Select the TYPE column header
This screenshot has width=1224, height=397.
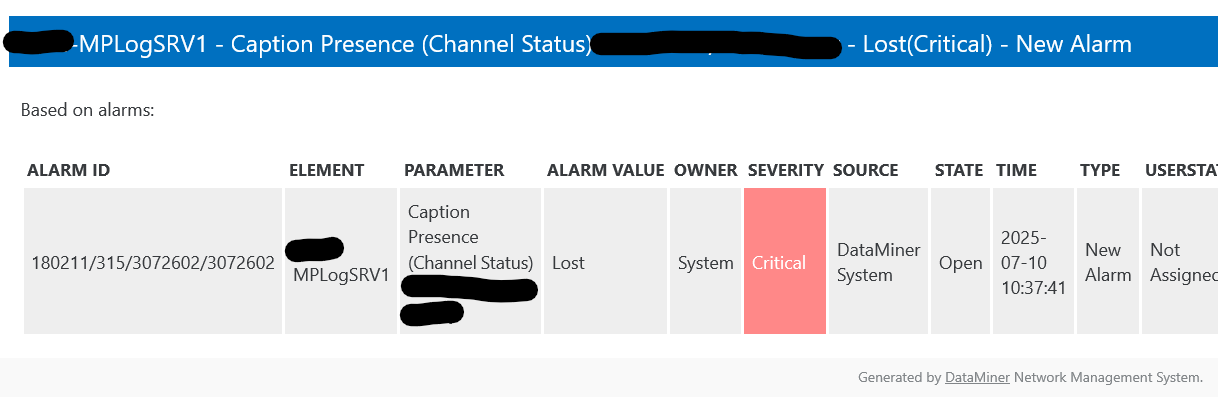[x=1100, y=170]
